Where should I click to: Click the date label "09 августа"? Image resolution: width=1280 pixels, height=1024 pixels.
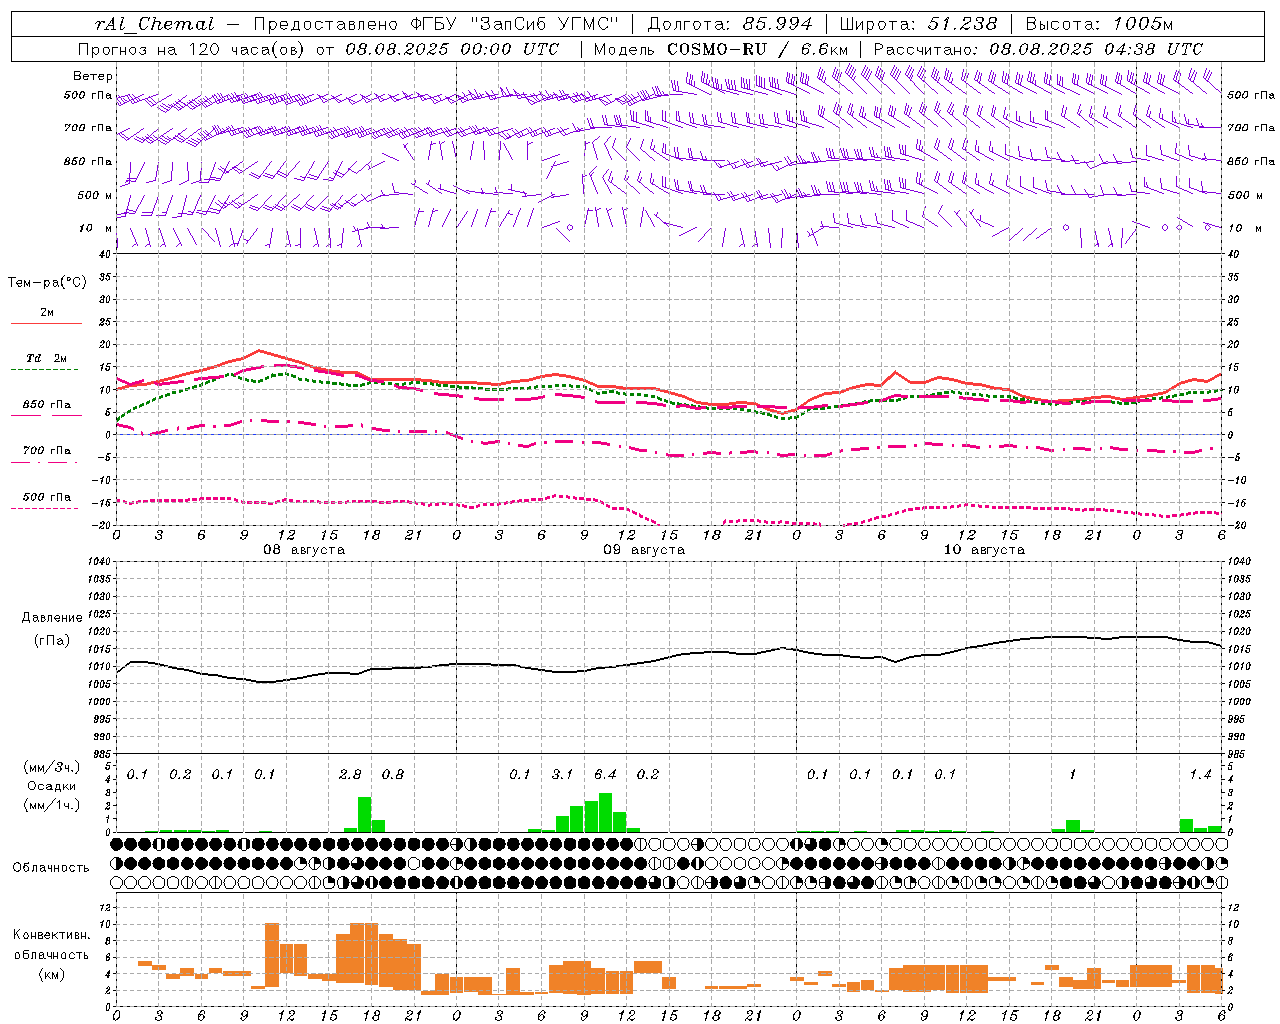pos(644,550)
